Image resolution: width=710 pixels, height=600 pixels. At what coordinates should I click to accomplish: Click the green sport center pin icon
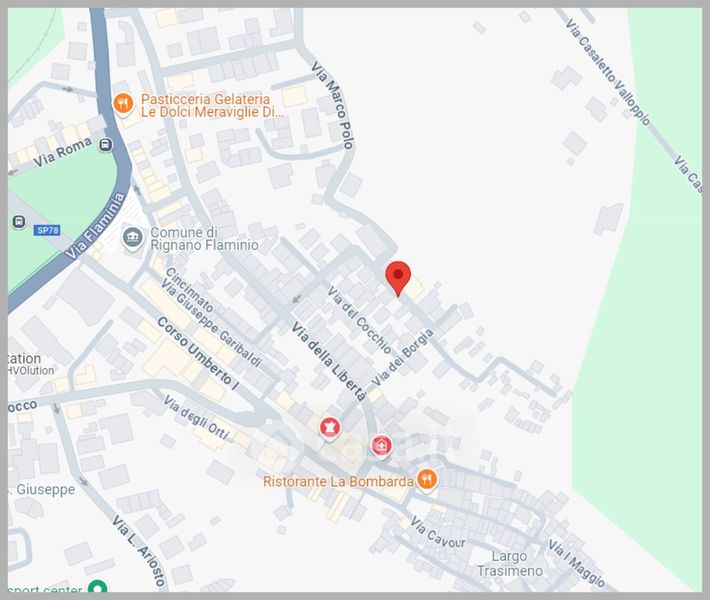[97, 588]
